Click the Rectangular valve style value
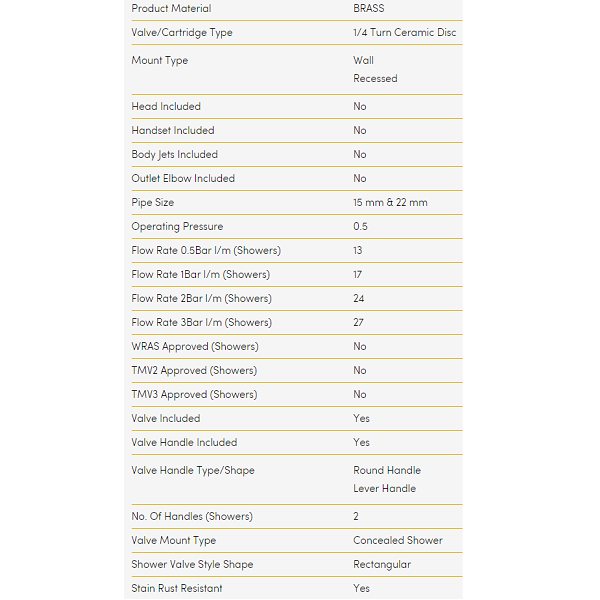The width and height of the screenshot is (600, 600). 382,565
